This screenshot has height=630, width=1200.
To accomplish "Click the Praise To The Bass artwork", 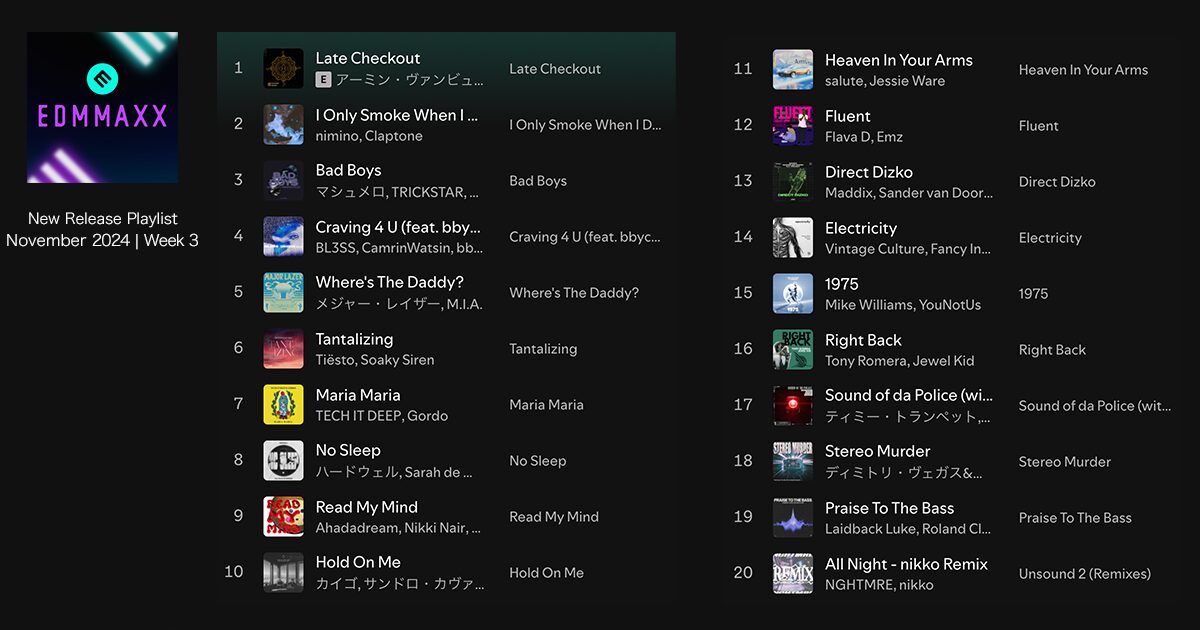I will [793, 518].
